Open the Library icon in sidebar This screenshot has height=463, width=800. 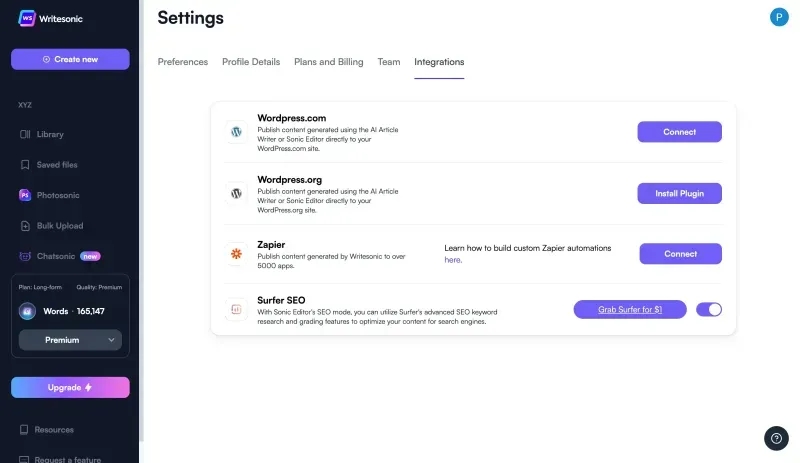click(x=25, y=134)
